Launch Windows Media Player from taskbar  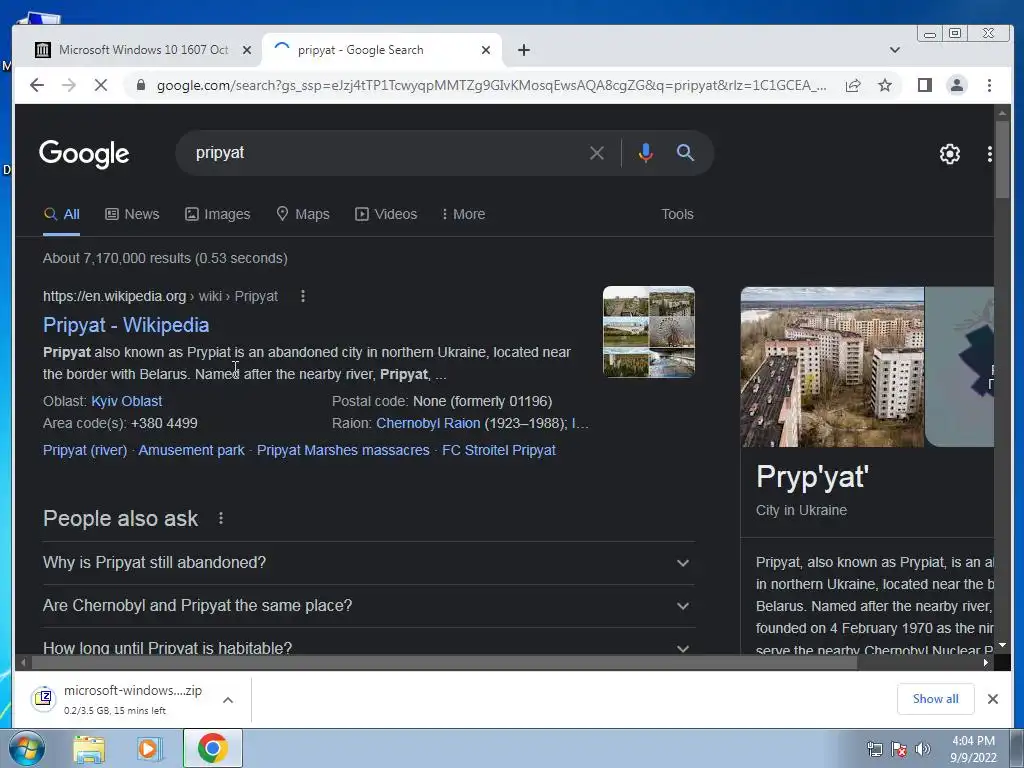point(150,748)
